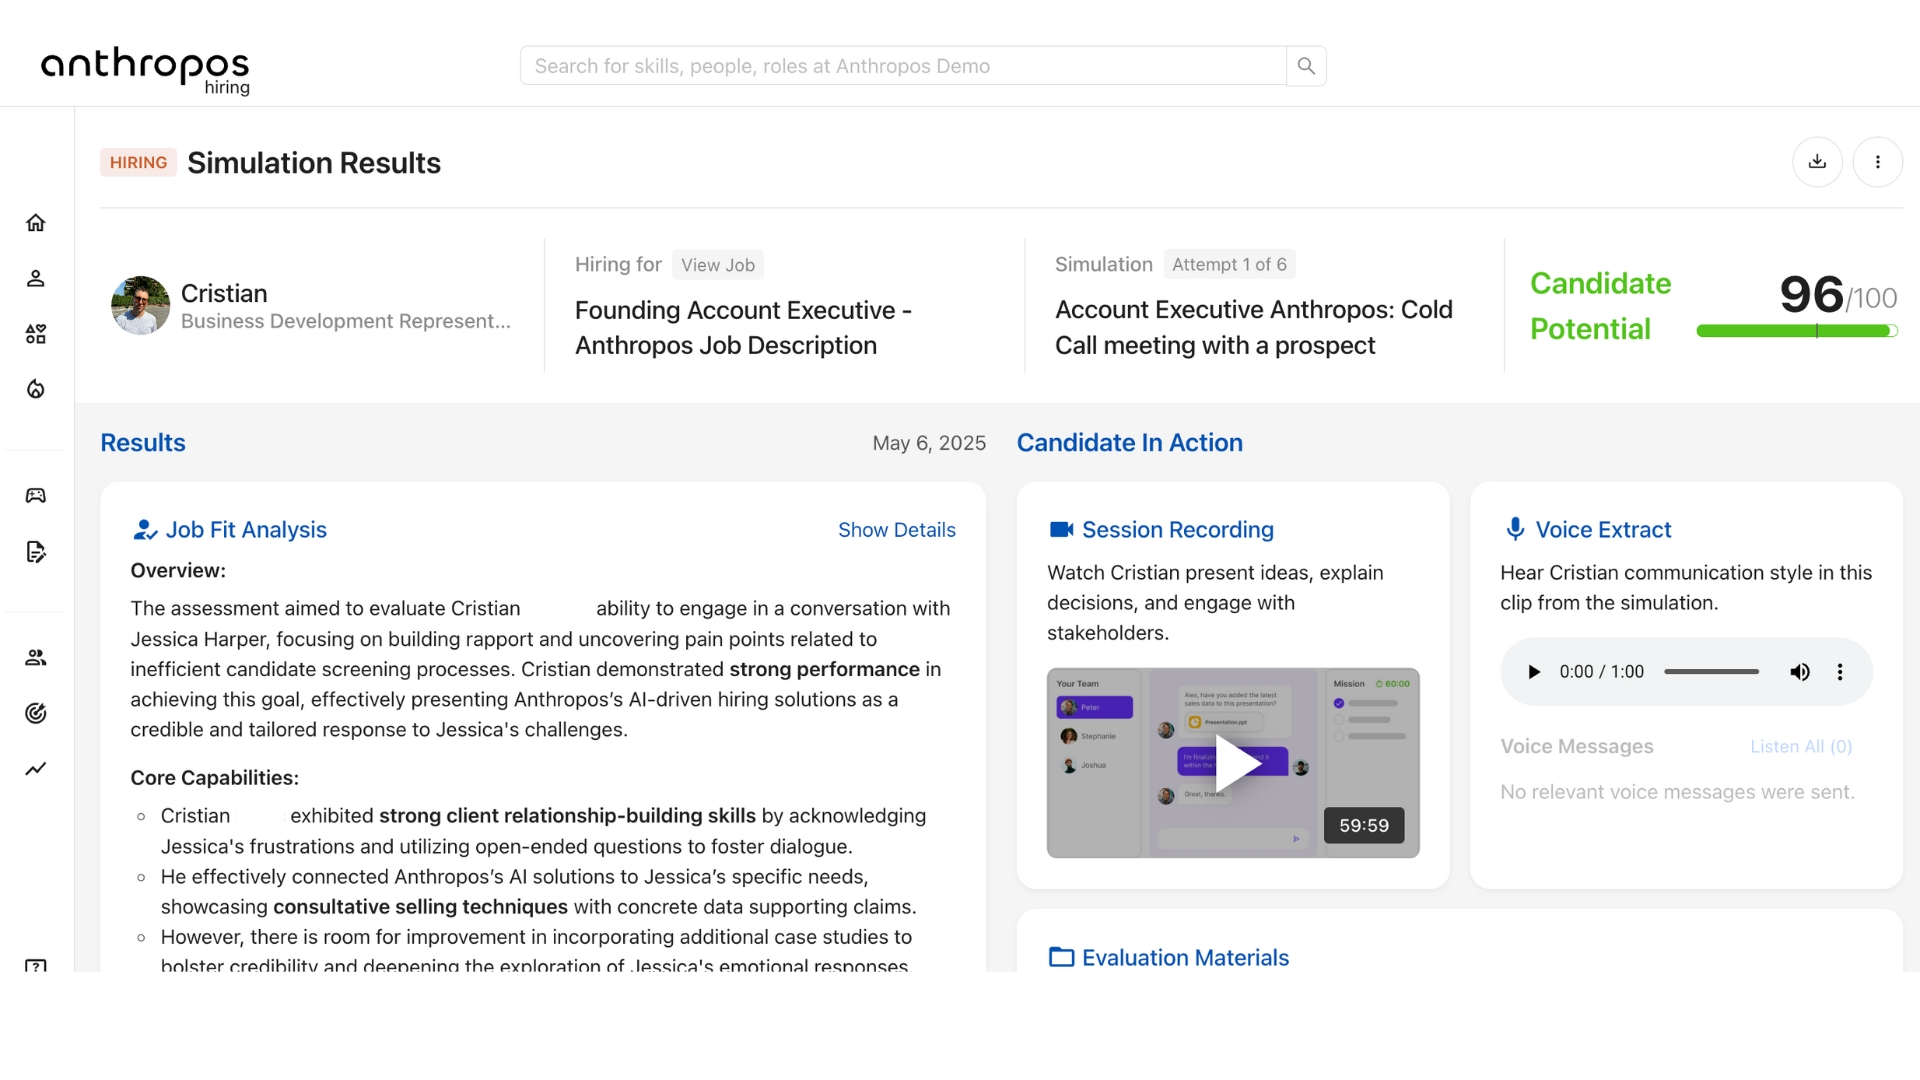
Task: Open the target goals sidebar icon
Action: (36, 713)
